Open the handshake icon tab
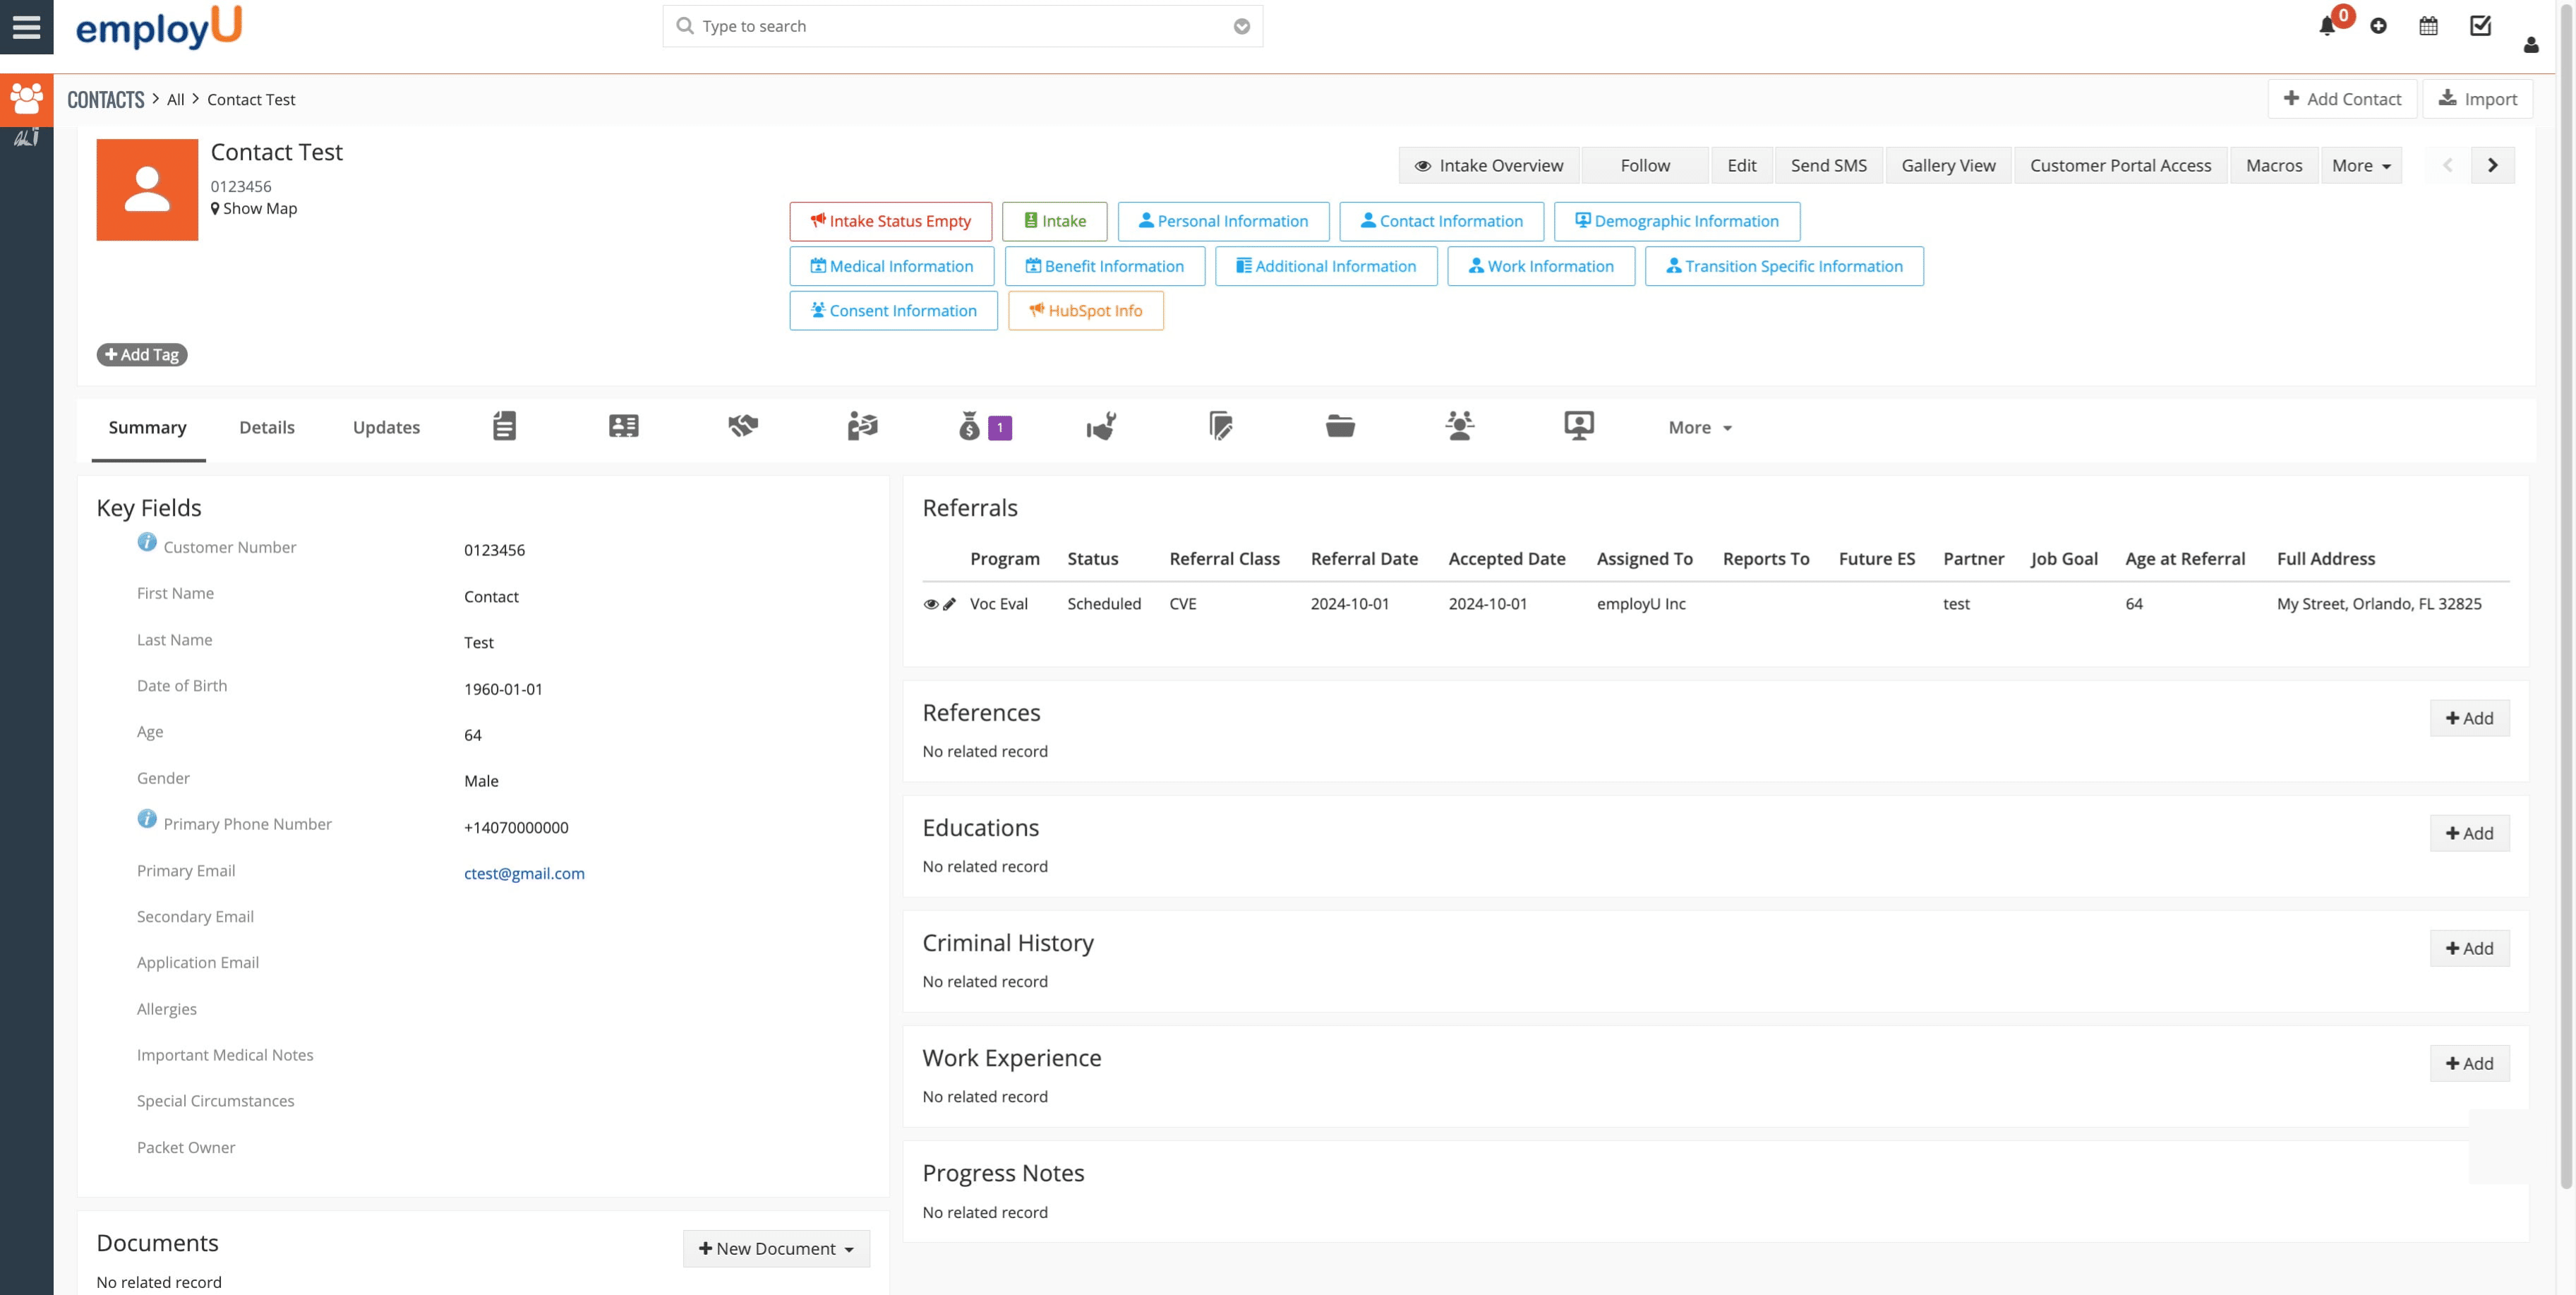The image size is (2576, 1295). coord(743,427)
